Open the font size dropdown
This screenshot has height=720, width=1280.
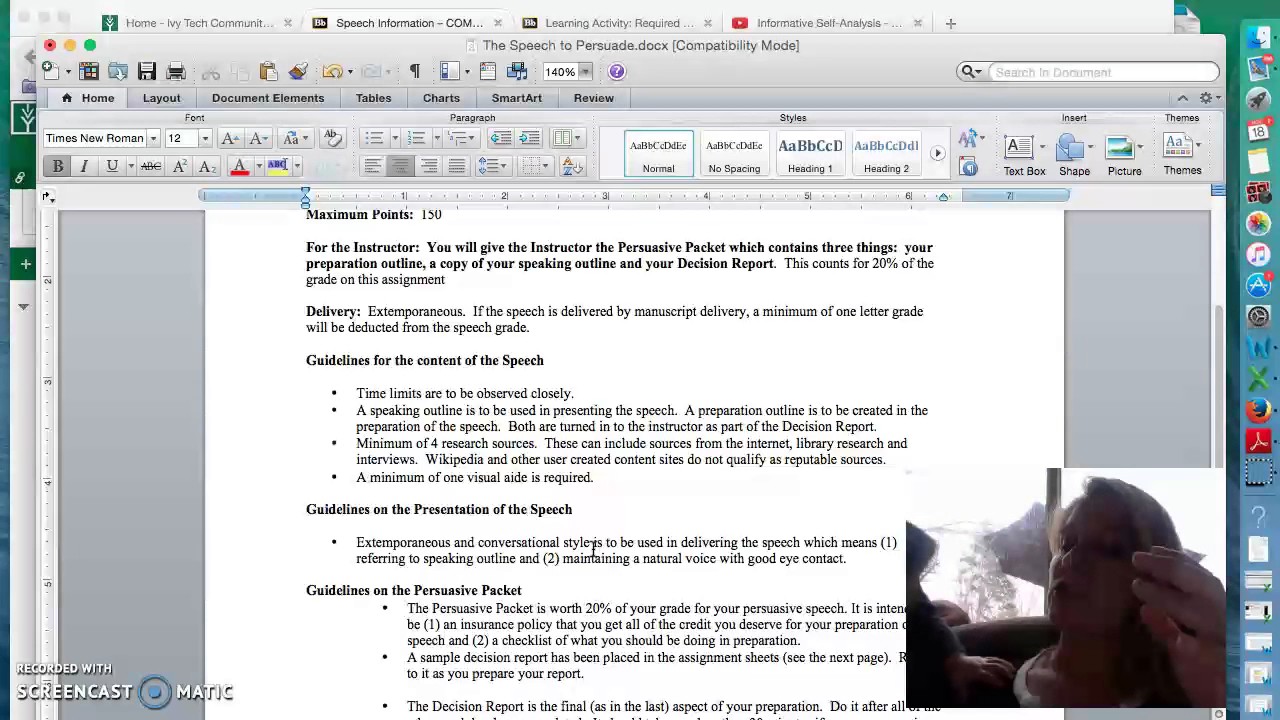(x=205, y=138)
